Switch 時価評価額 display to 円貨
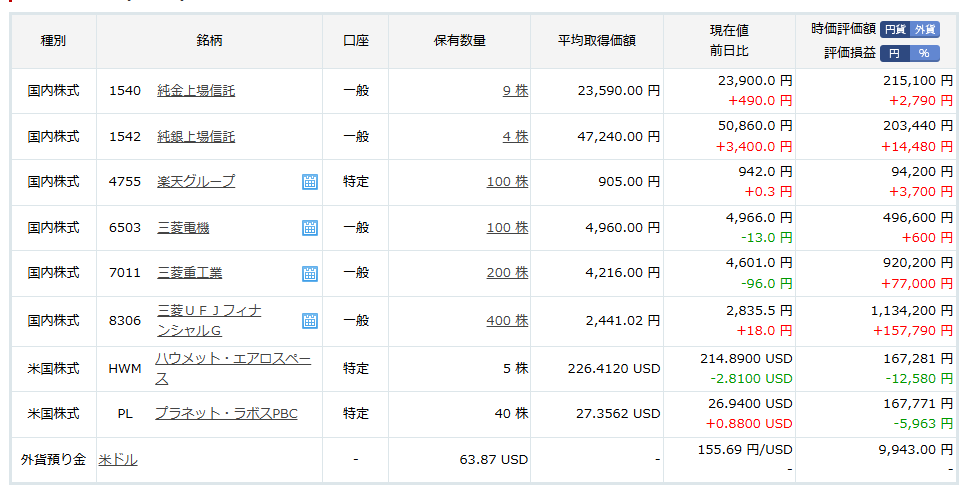This screenshot has width=970, height=495. (x=895, y=30)
